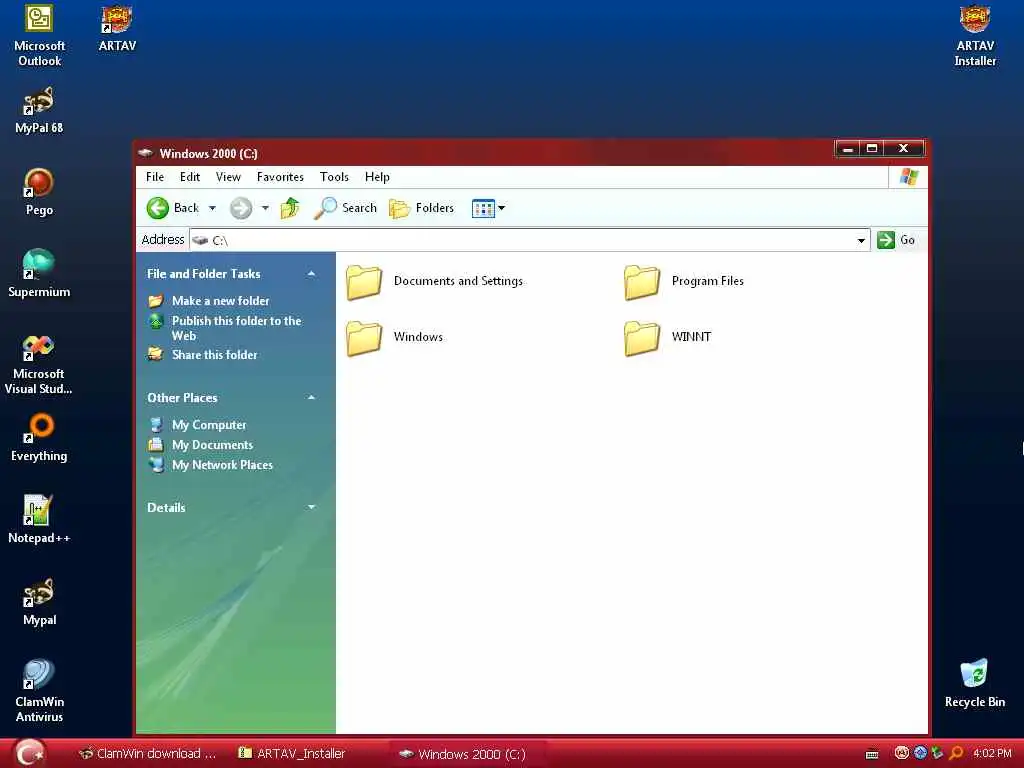The width and height of the screenshot is (1024, 768).
Task: Click the keyboard tray icon
Action: (x=872, y=754)
